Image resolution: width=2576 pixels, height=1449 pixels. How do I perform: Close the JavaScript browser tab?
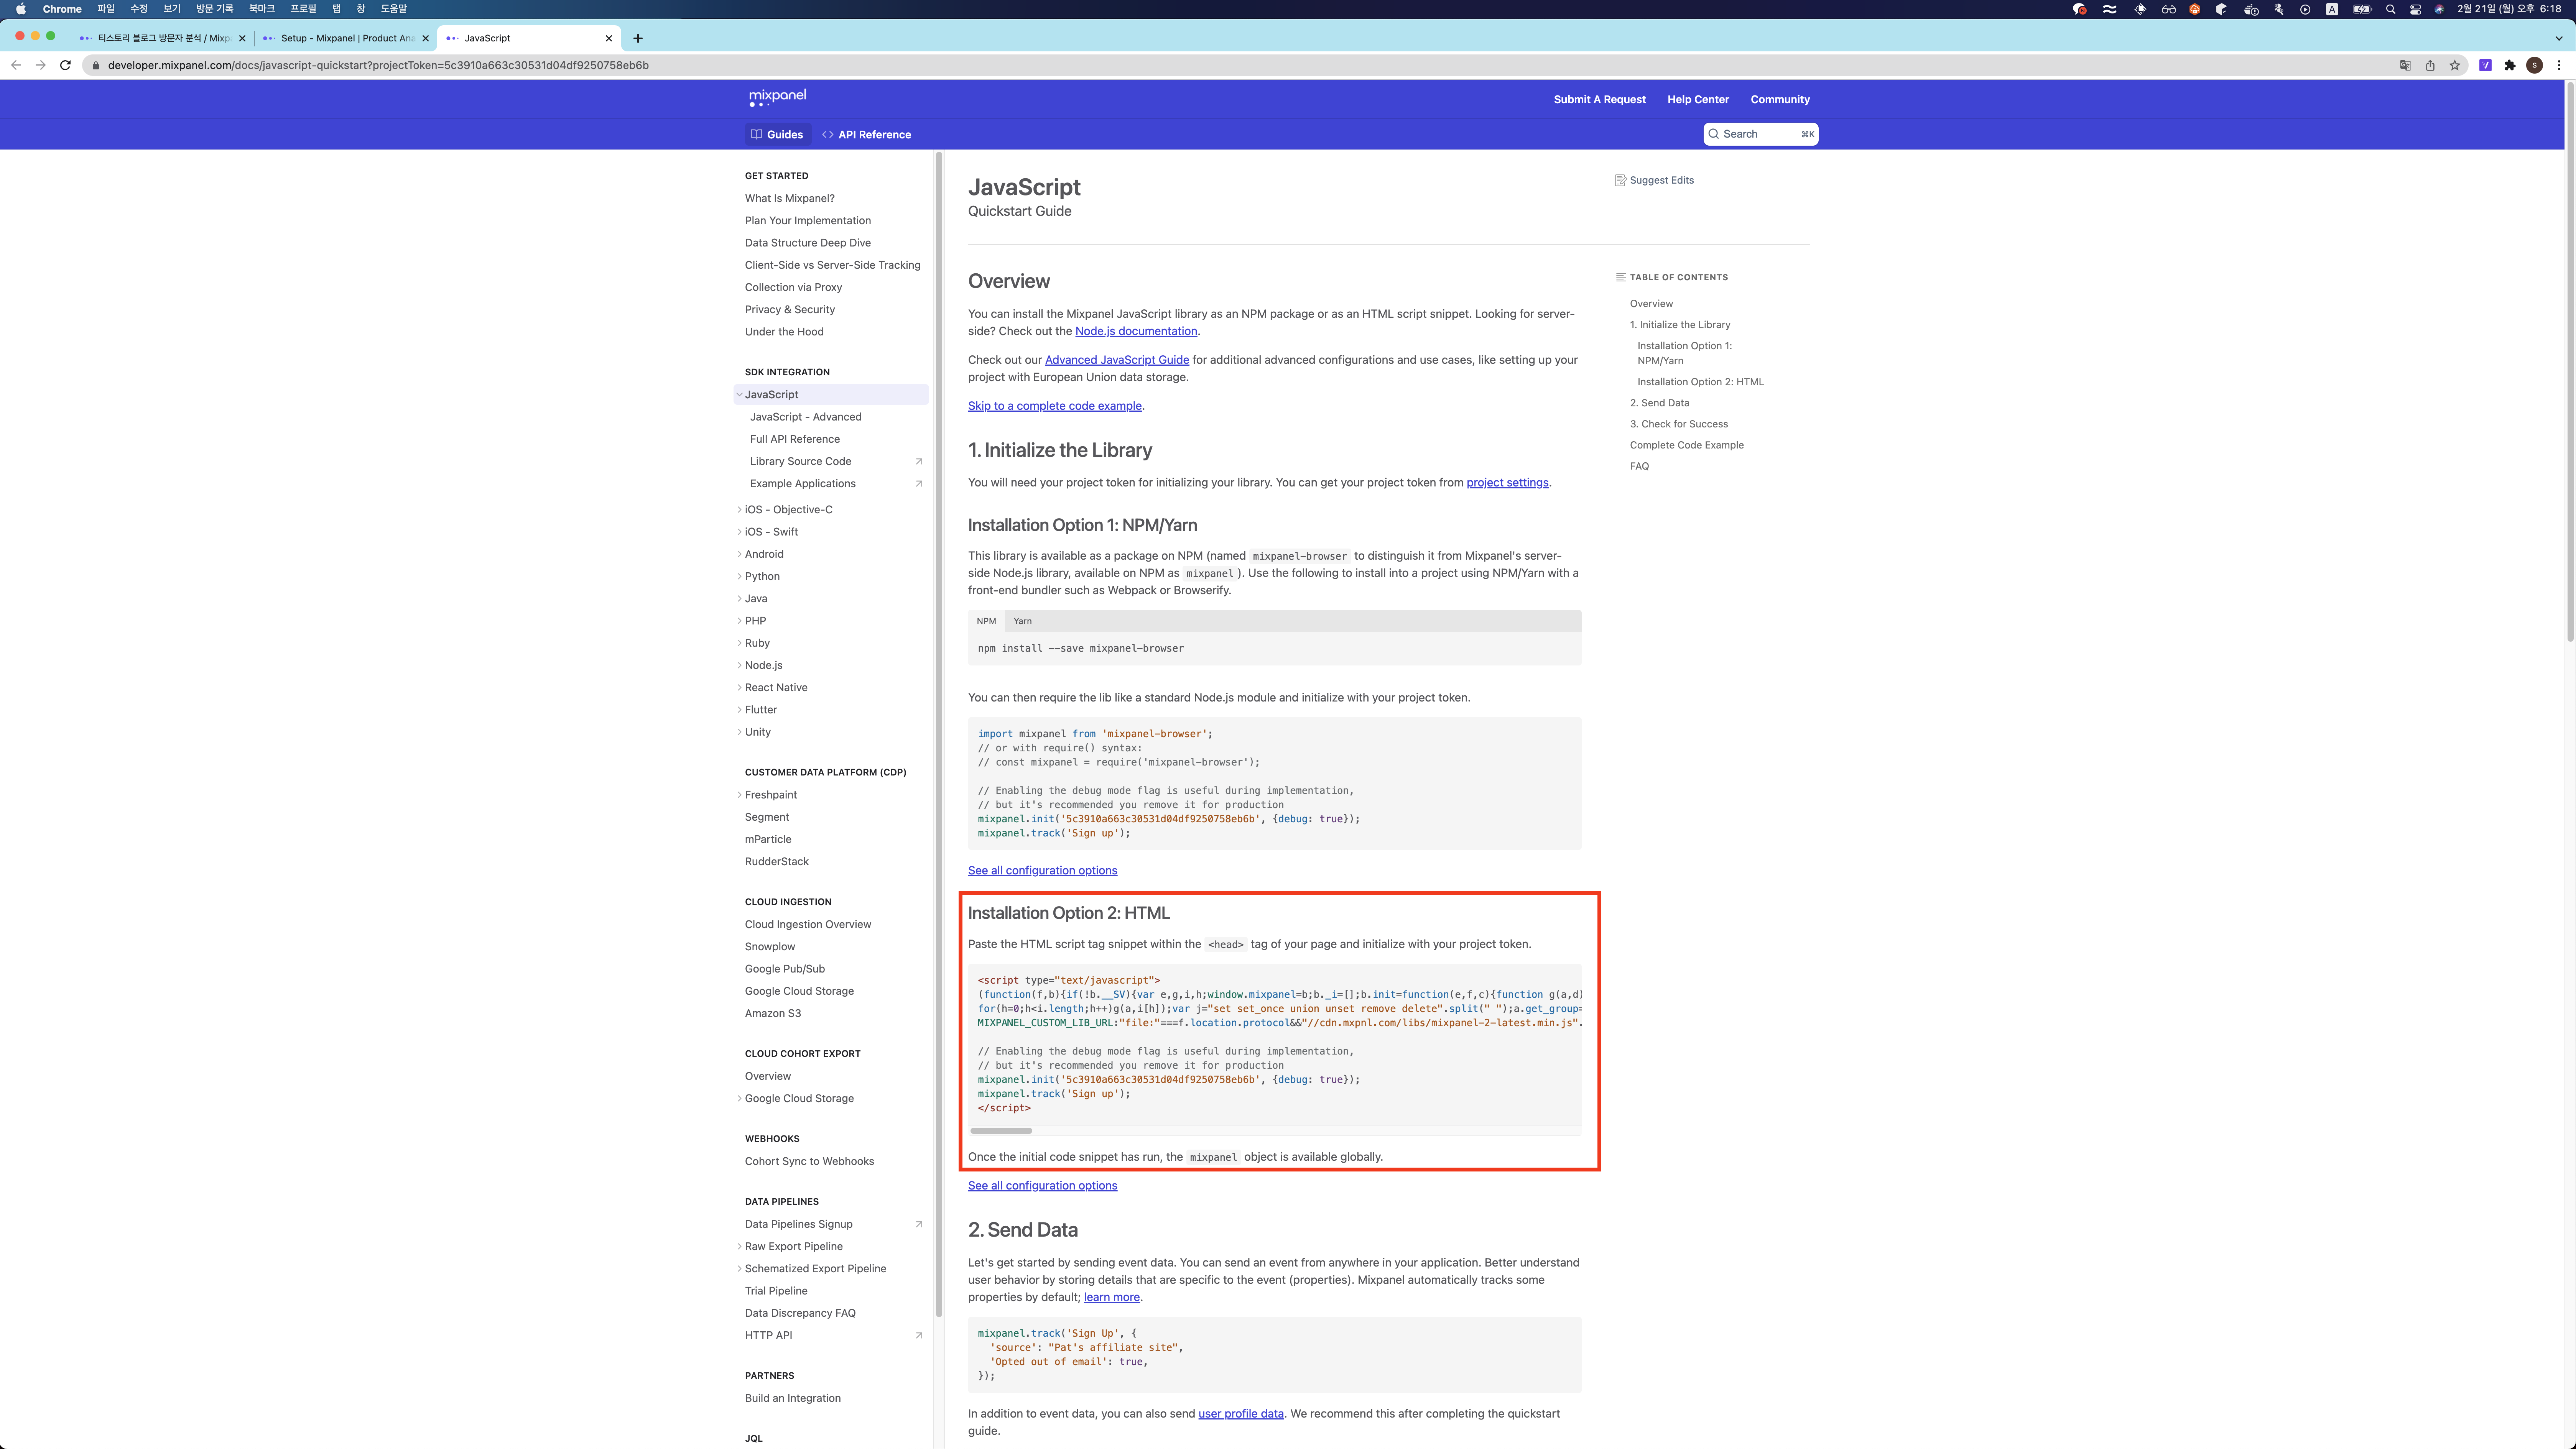[608, 38]
